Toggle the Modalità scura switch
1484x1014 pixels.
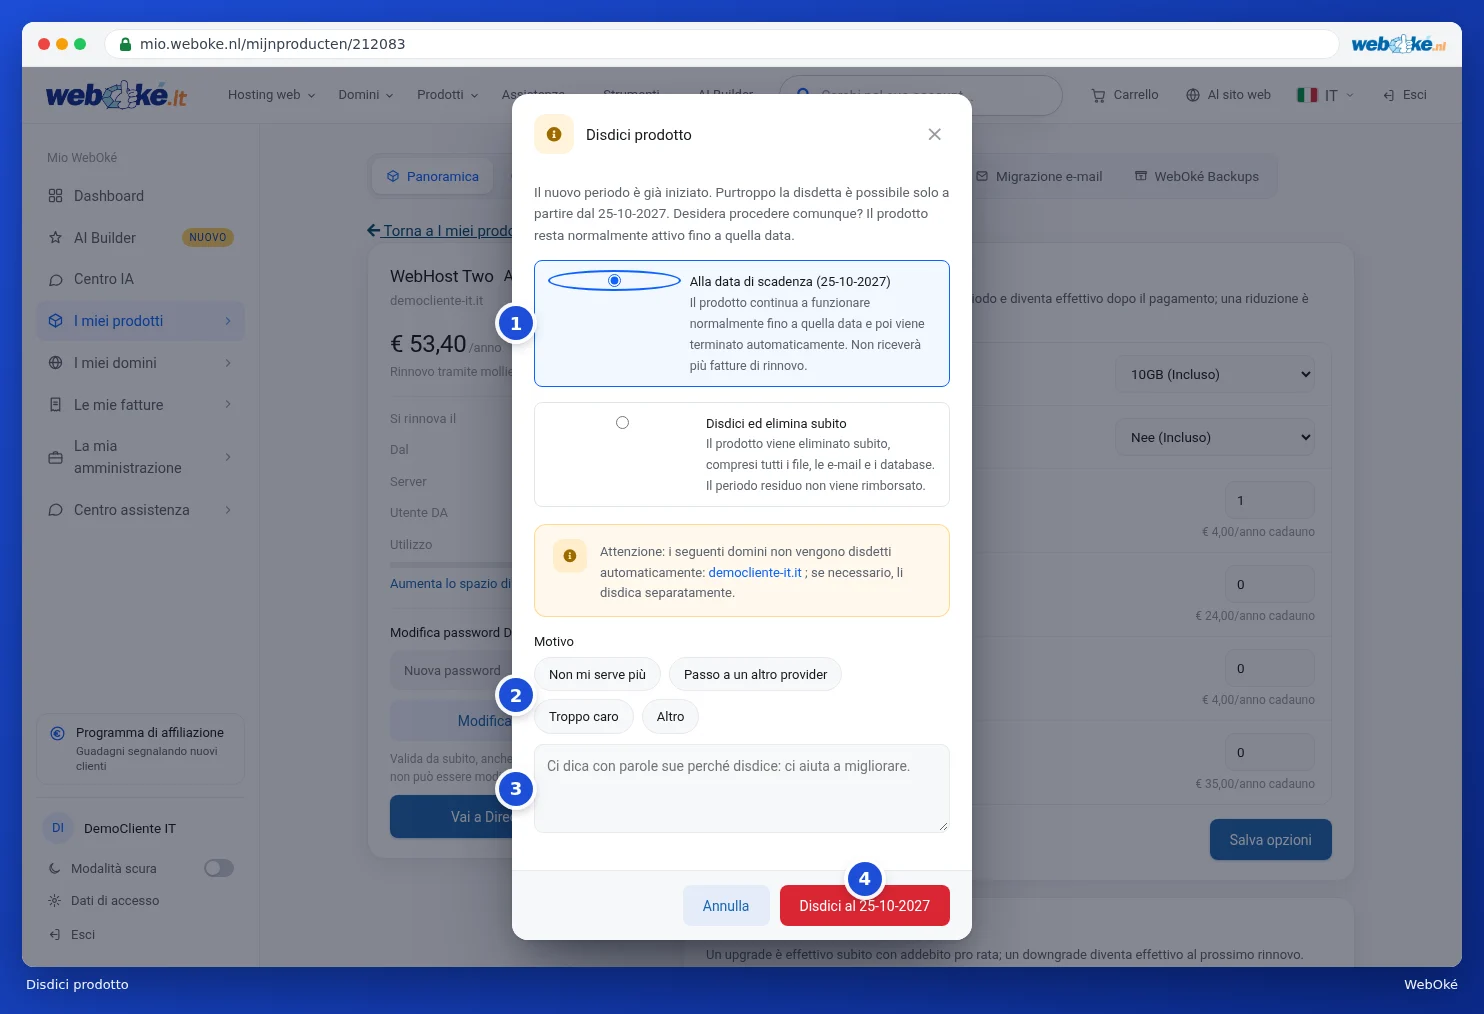point(219,868)
